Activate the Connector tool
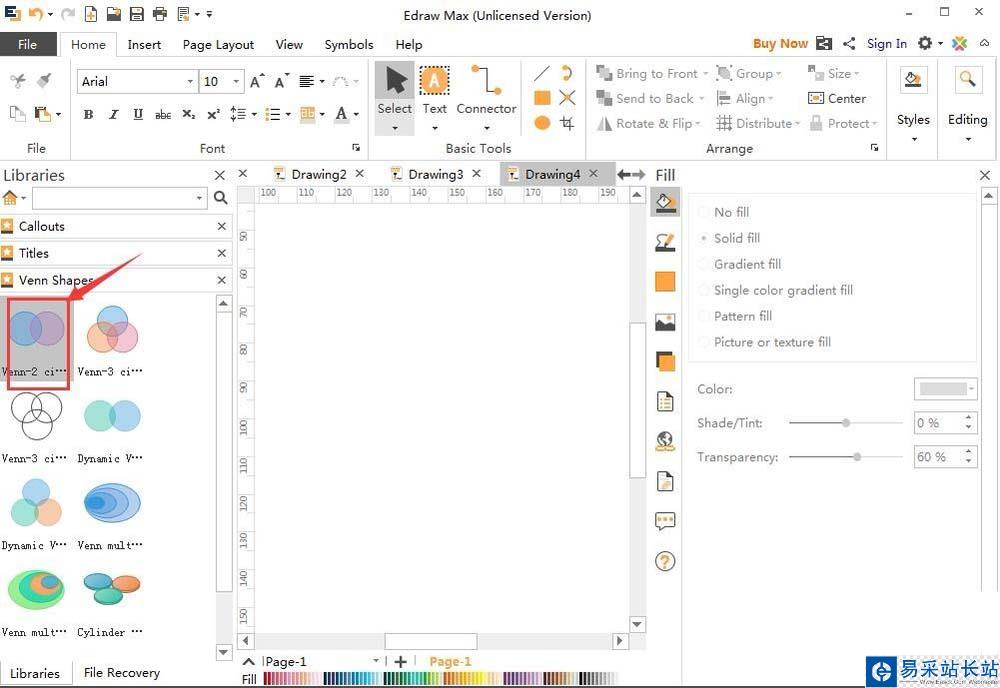 click(486, 90)
